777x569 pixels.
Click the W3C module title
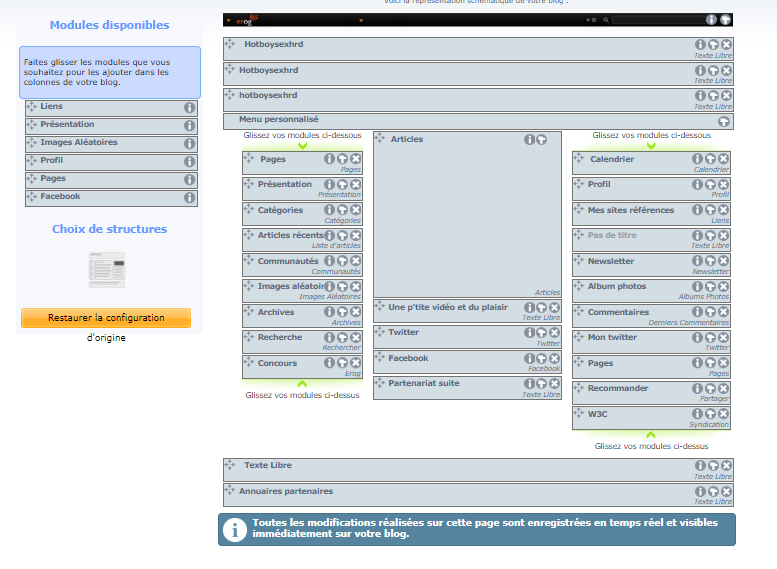[x=598, y=414]
